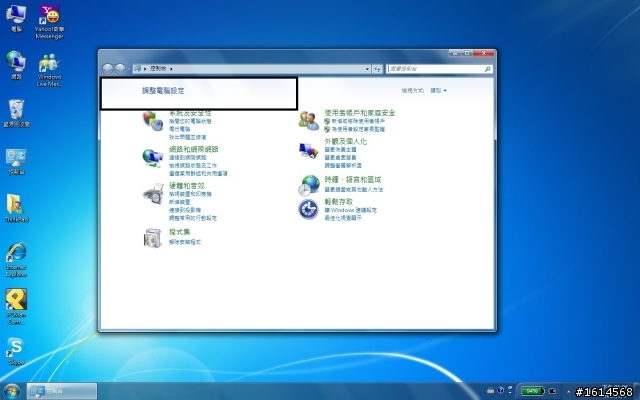This screenshot has width=640, height=400.
Task: Select the Skype desktop shortcut
Action: pyautogui.click(x=16, y=351)
